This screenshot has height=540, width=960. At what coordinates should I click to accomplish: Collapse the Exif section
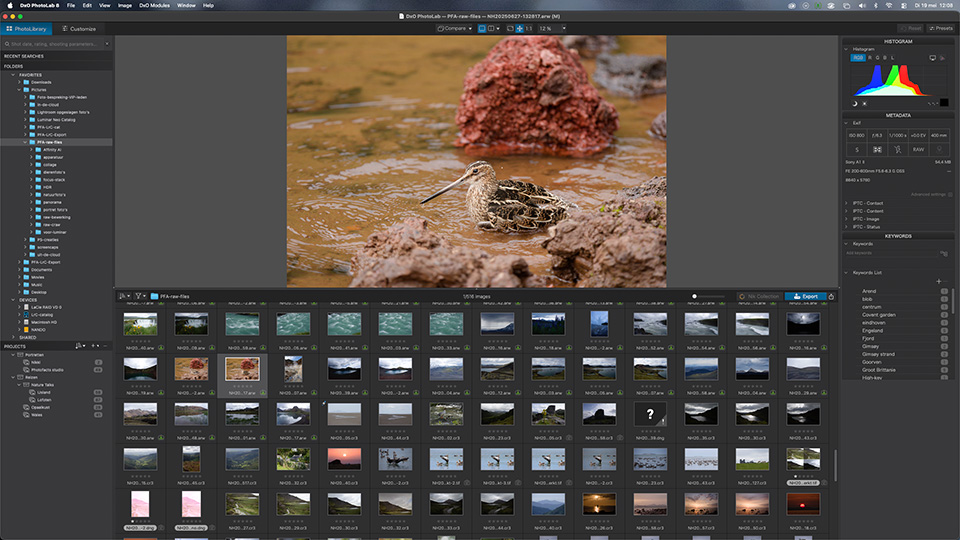click(847, 123)
